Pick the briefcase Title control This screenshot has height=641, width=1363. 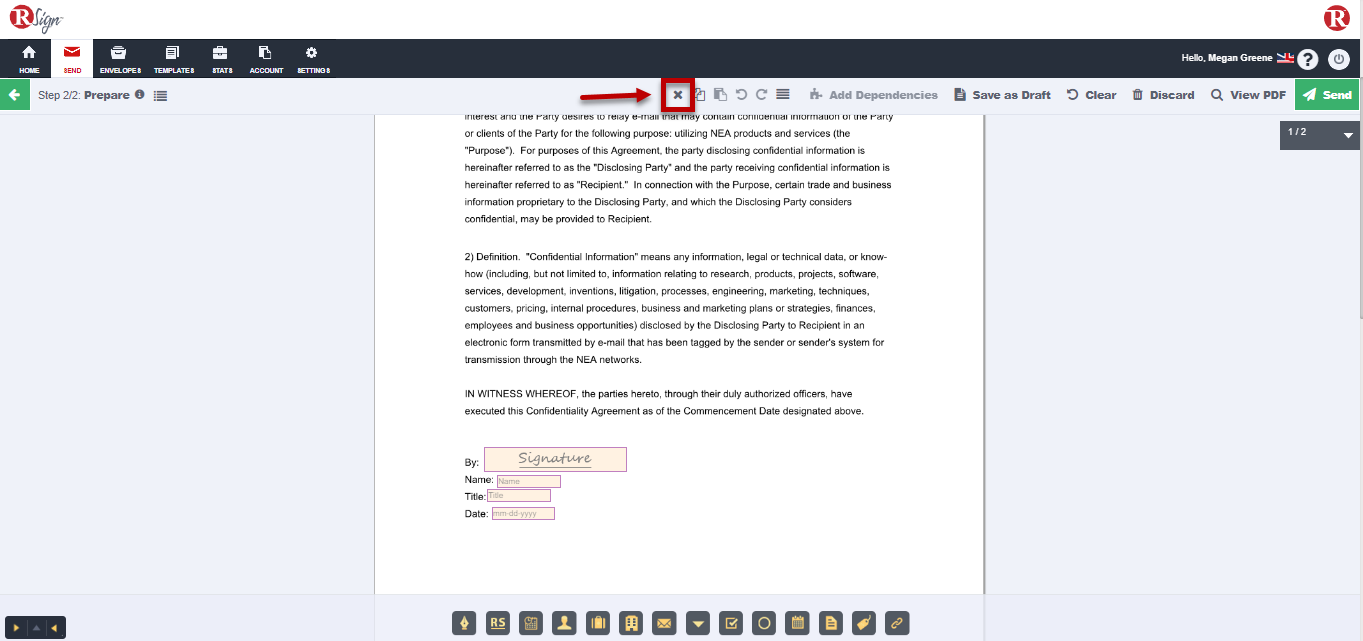[x=598, y=623]
